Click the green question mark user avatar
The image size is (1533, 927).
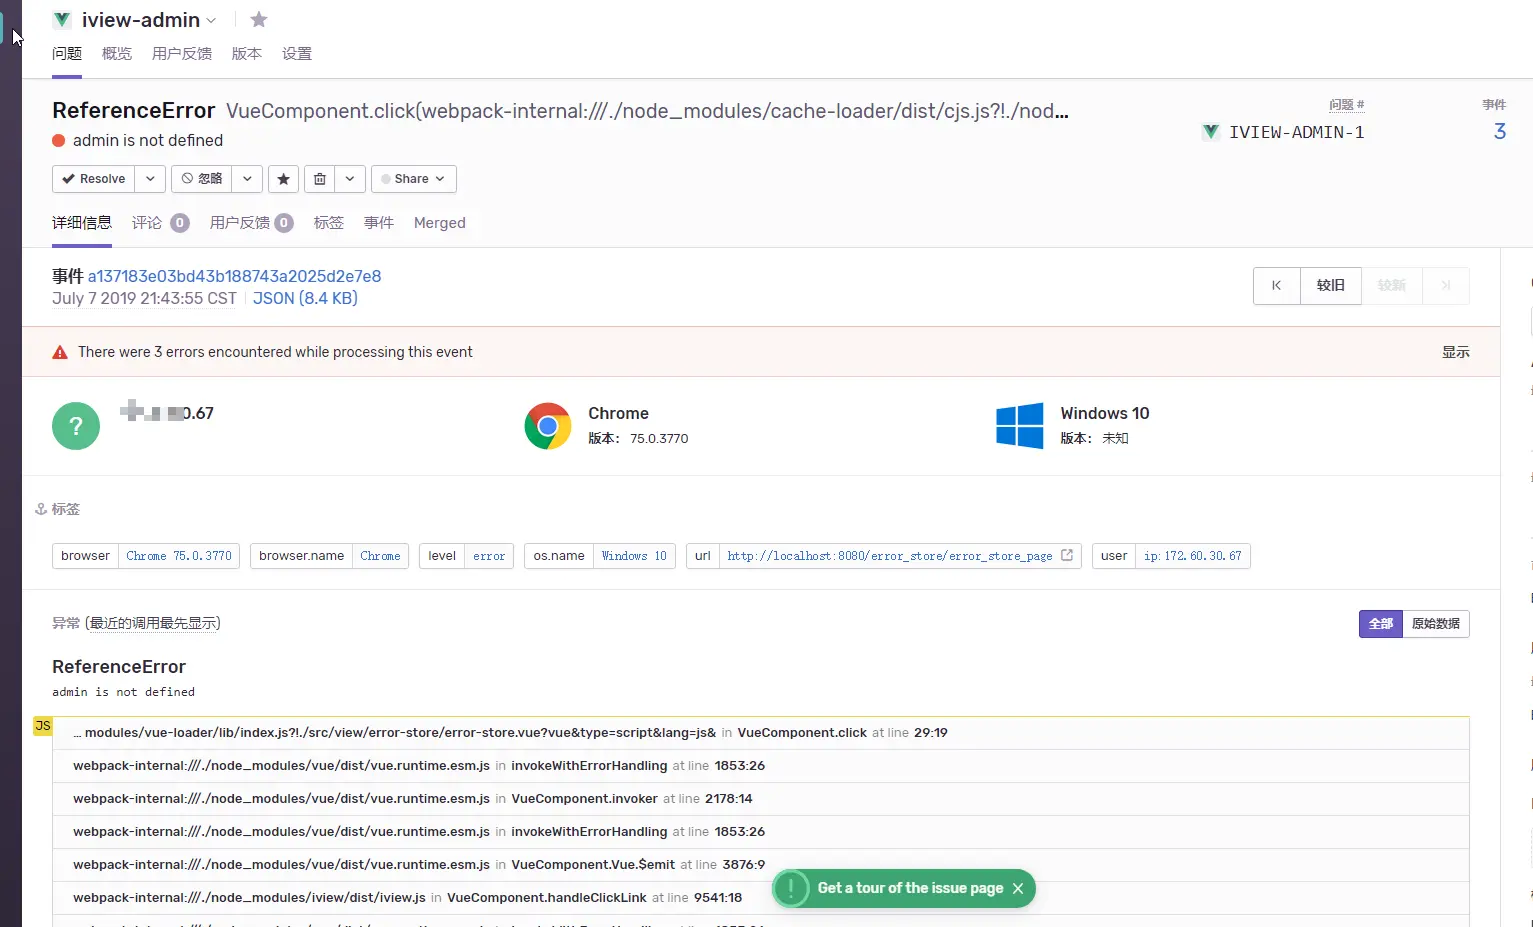76,426
